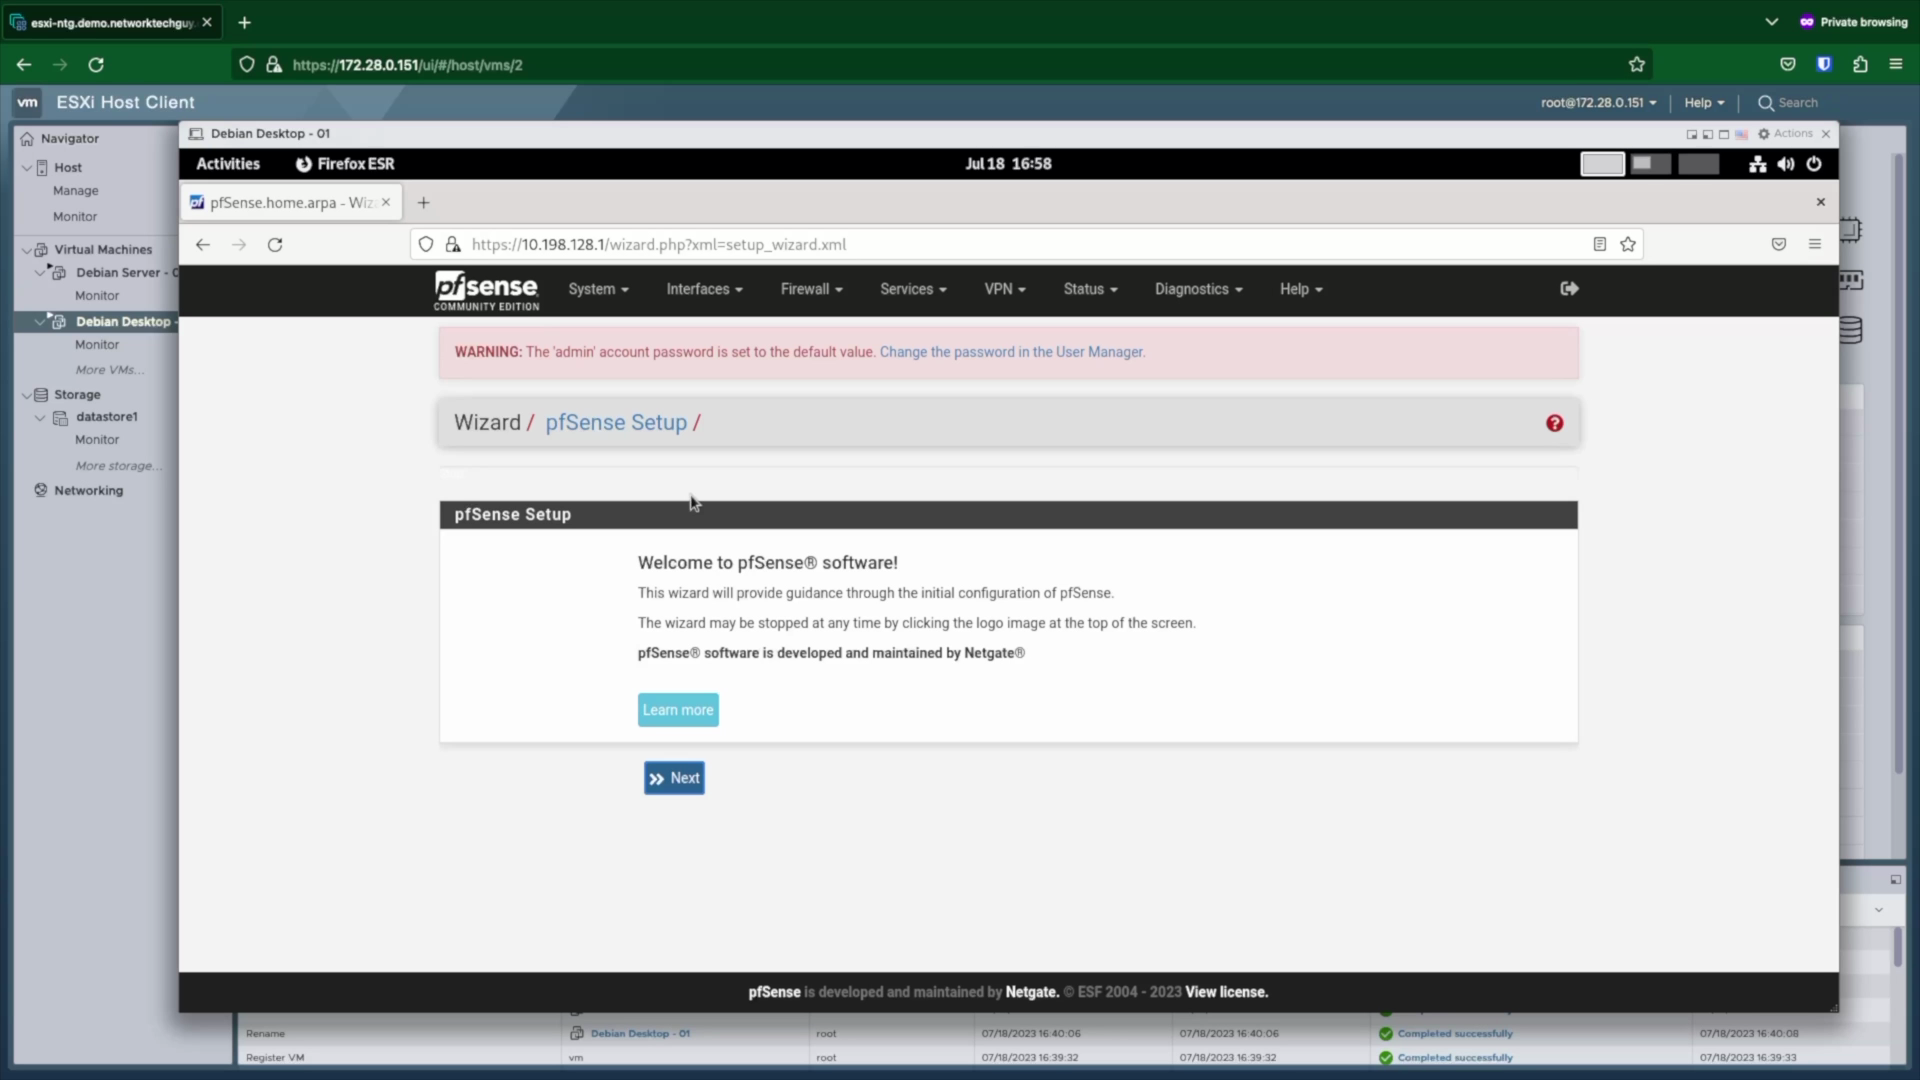1920x1080 pixels.
Task: Open the Status dropdown menu
Action: [x=1090, y=289]
